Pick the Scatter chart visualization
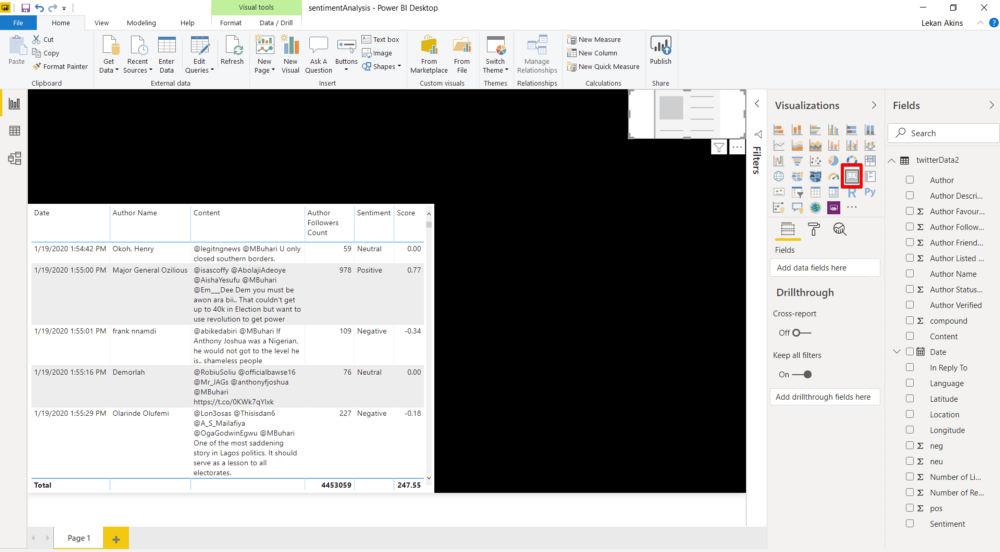Image resolution: width=1000 pixels, height=552 pixels. point(815,161)
